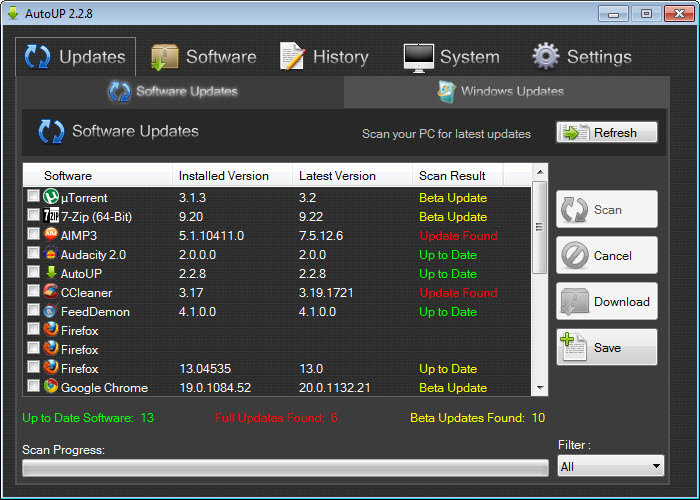The width and height of the screenshot is (700, 500).
Task: Click the Refresh button label
Action: [615, 133]
